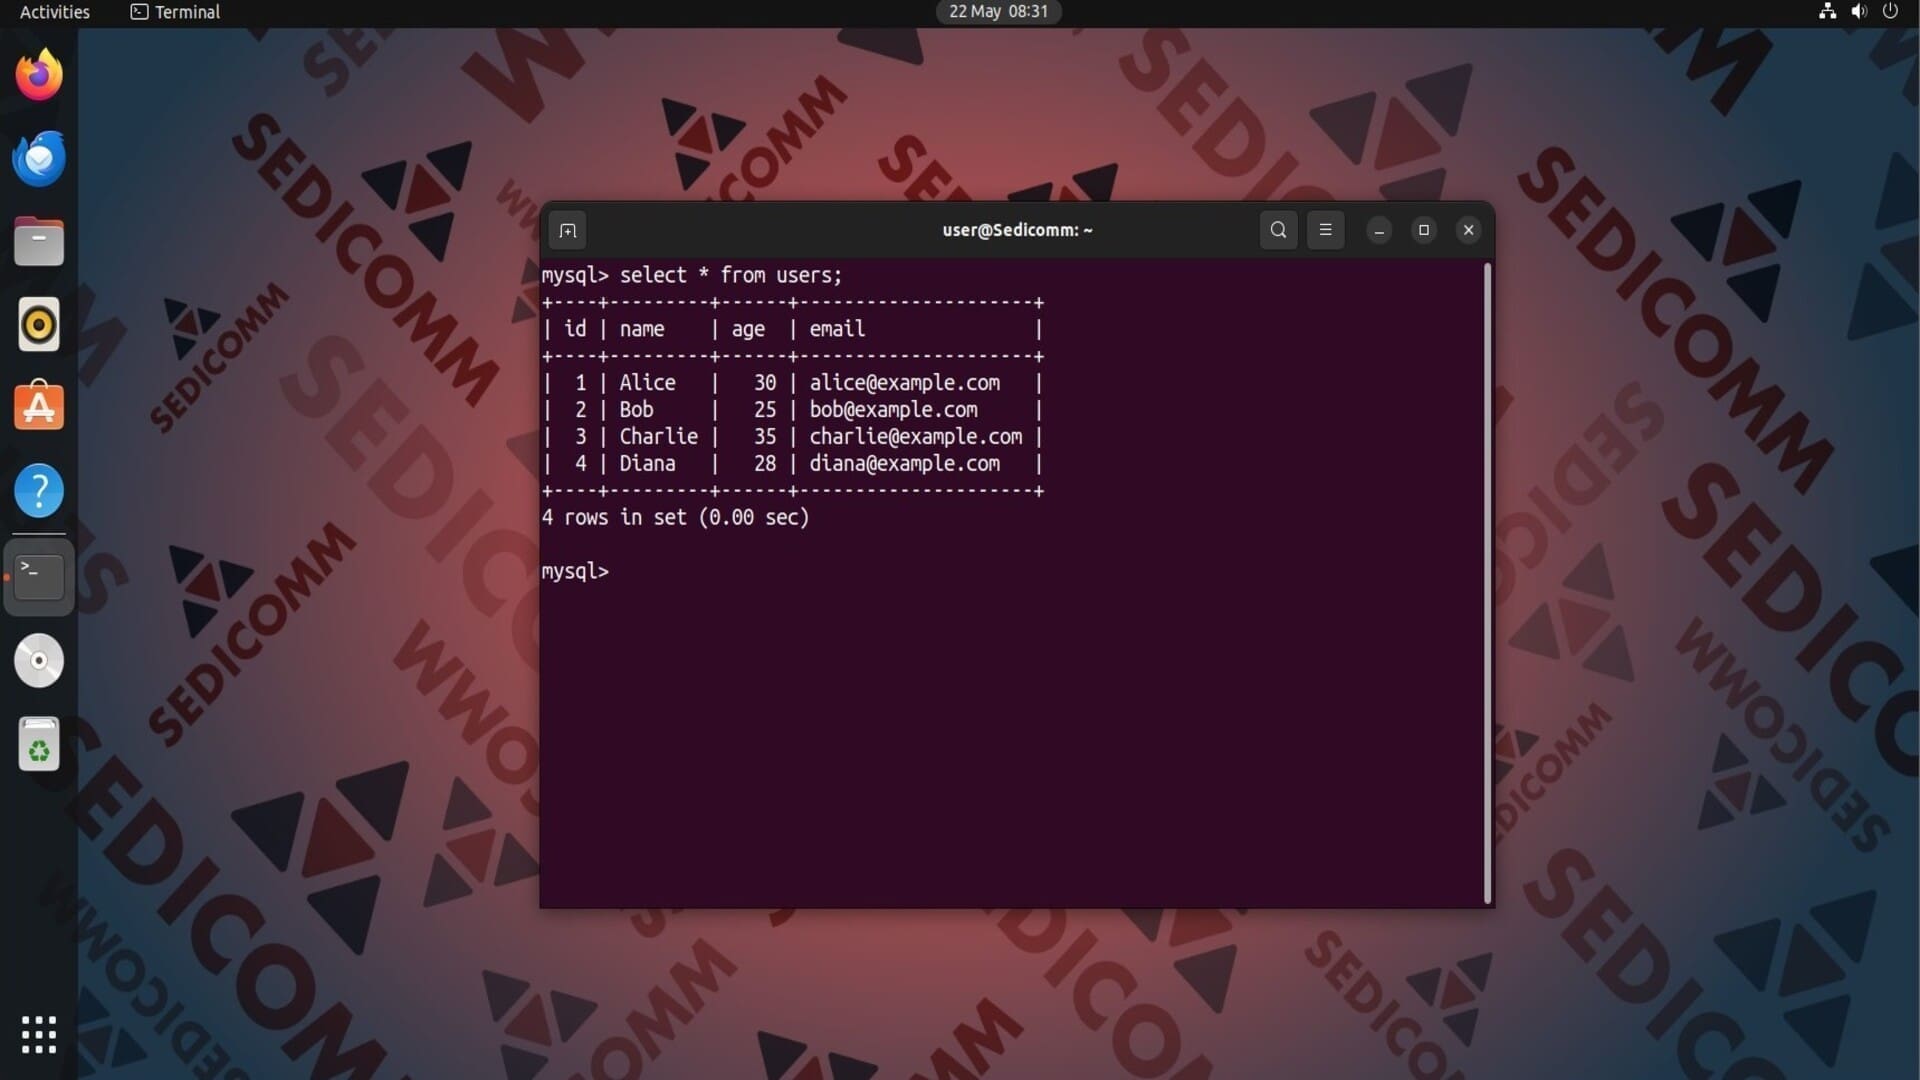The width and height of the screenshot is (1920, 1080).
Task: Click the network status icon
Action: click(x=1827, y=12)
